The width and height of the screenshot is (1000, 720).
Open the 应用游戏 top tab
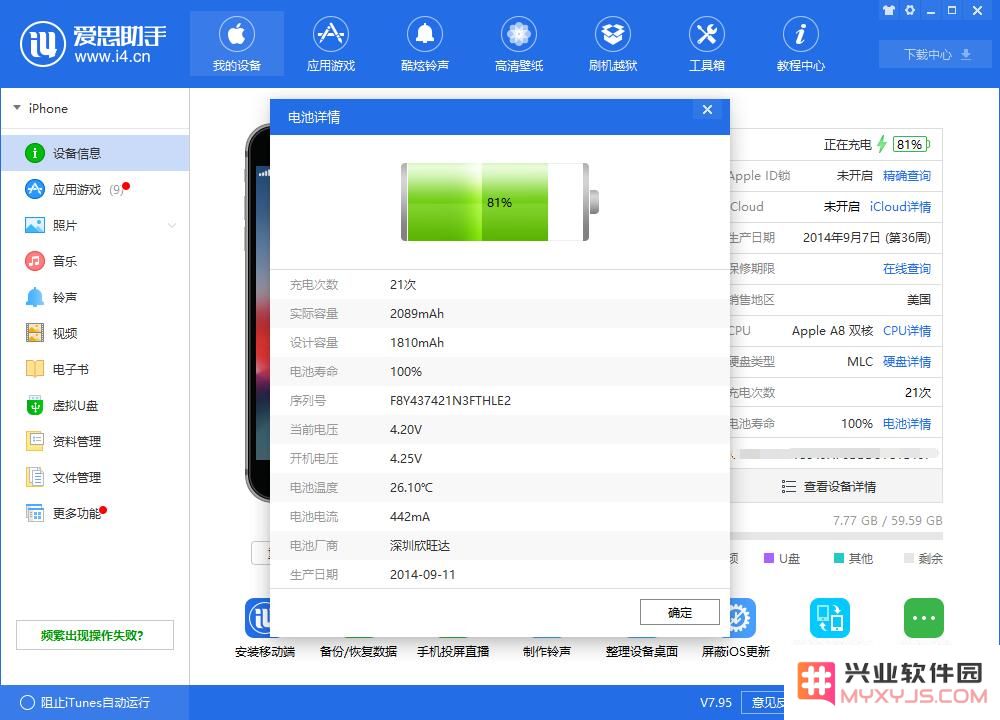(x=330, y=43)
